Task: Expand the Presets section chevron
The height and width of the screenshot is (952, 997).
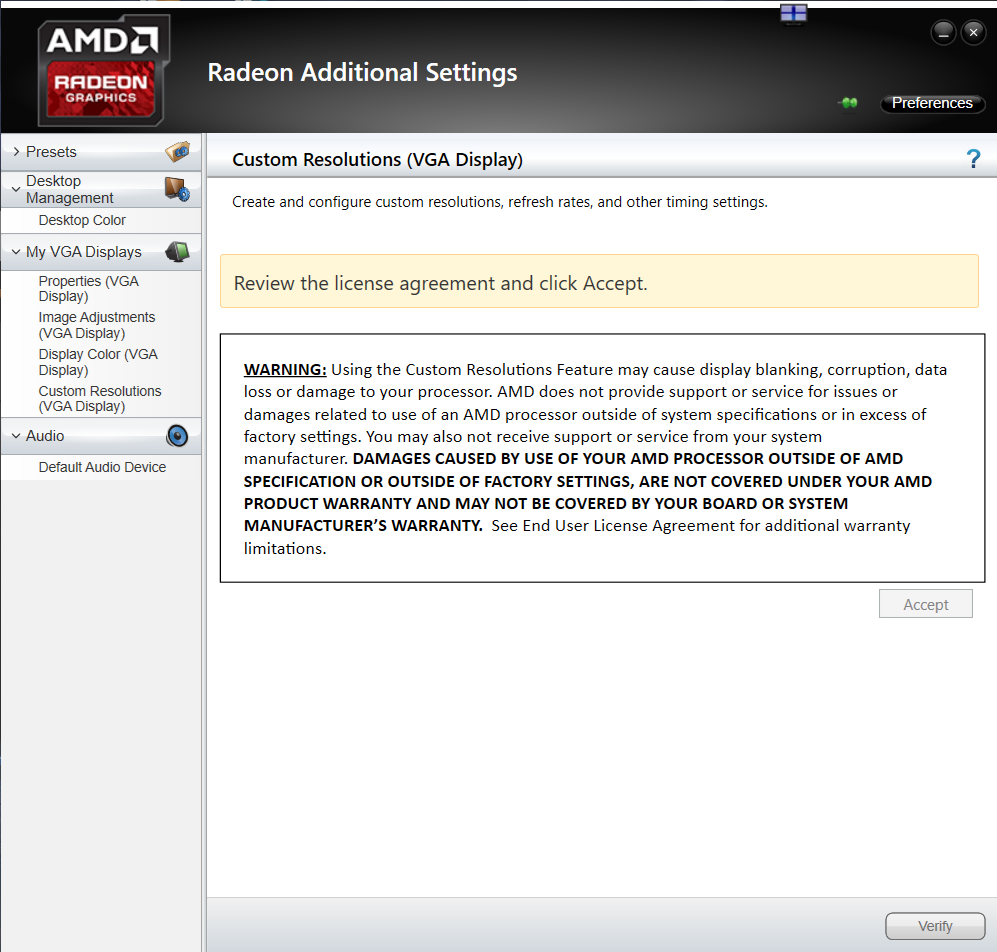Action: [x=17, y=151]
